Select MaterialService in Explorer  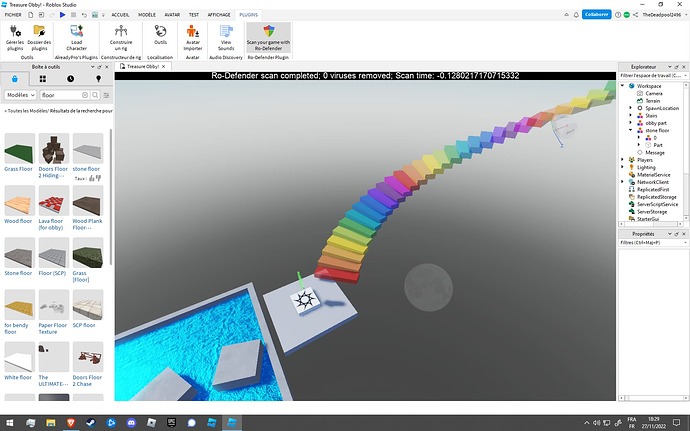click(x=653, y=174)
